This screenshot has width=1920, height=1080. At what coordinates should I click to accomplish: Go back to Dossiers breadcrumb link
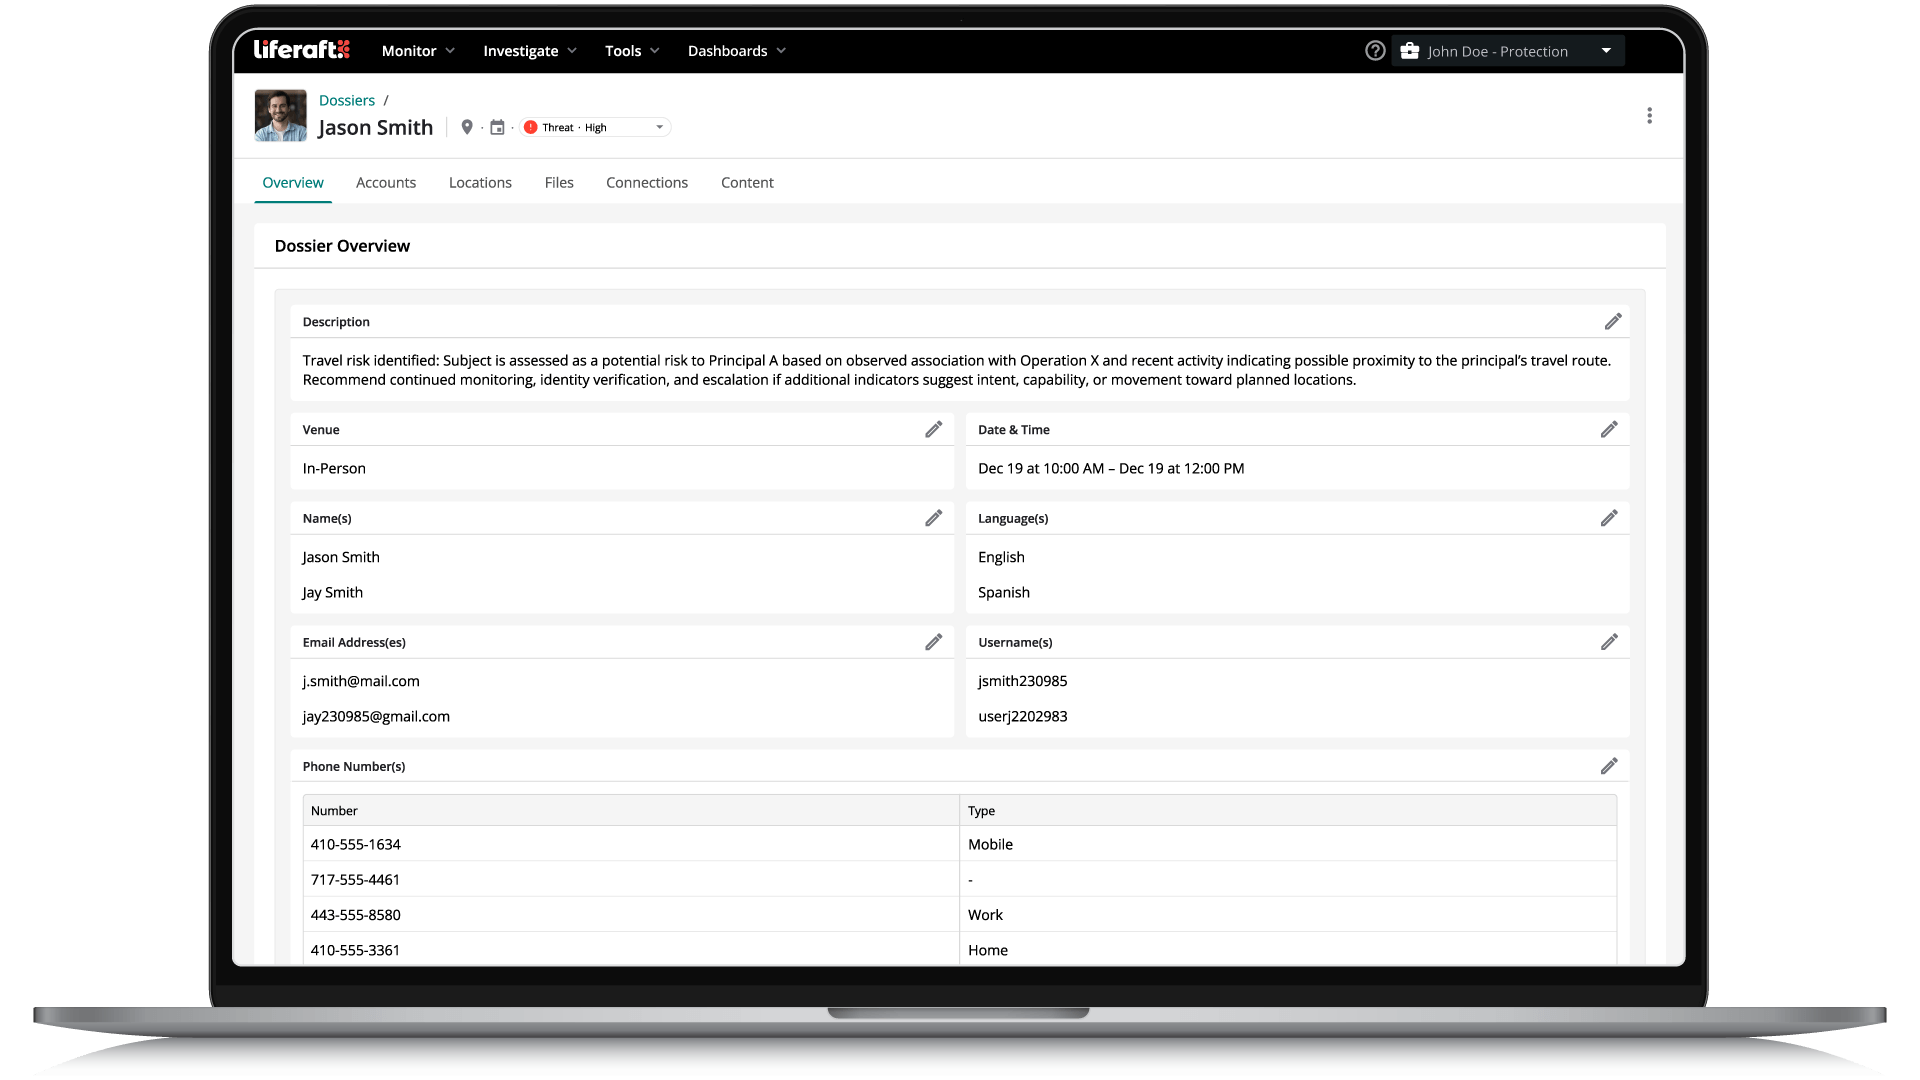click(x=347, y=100)
